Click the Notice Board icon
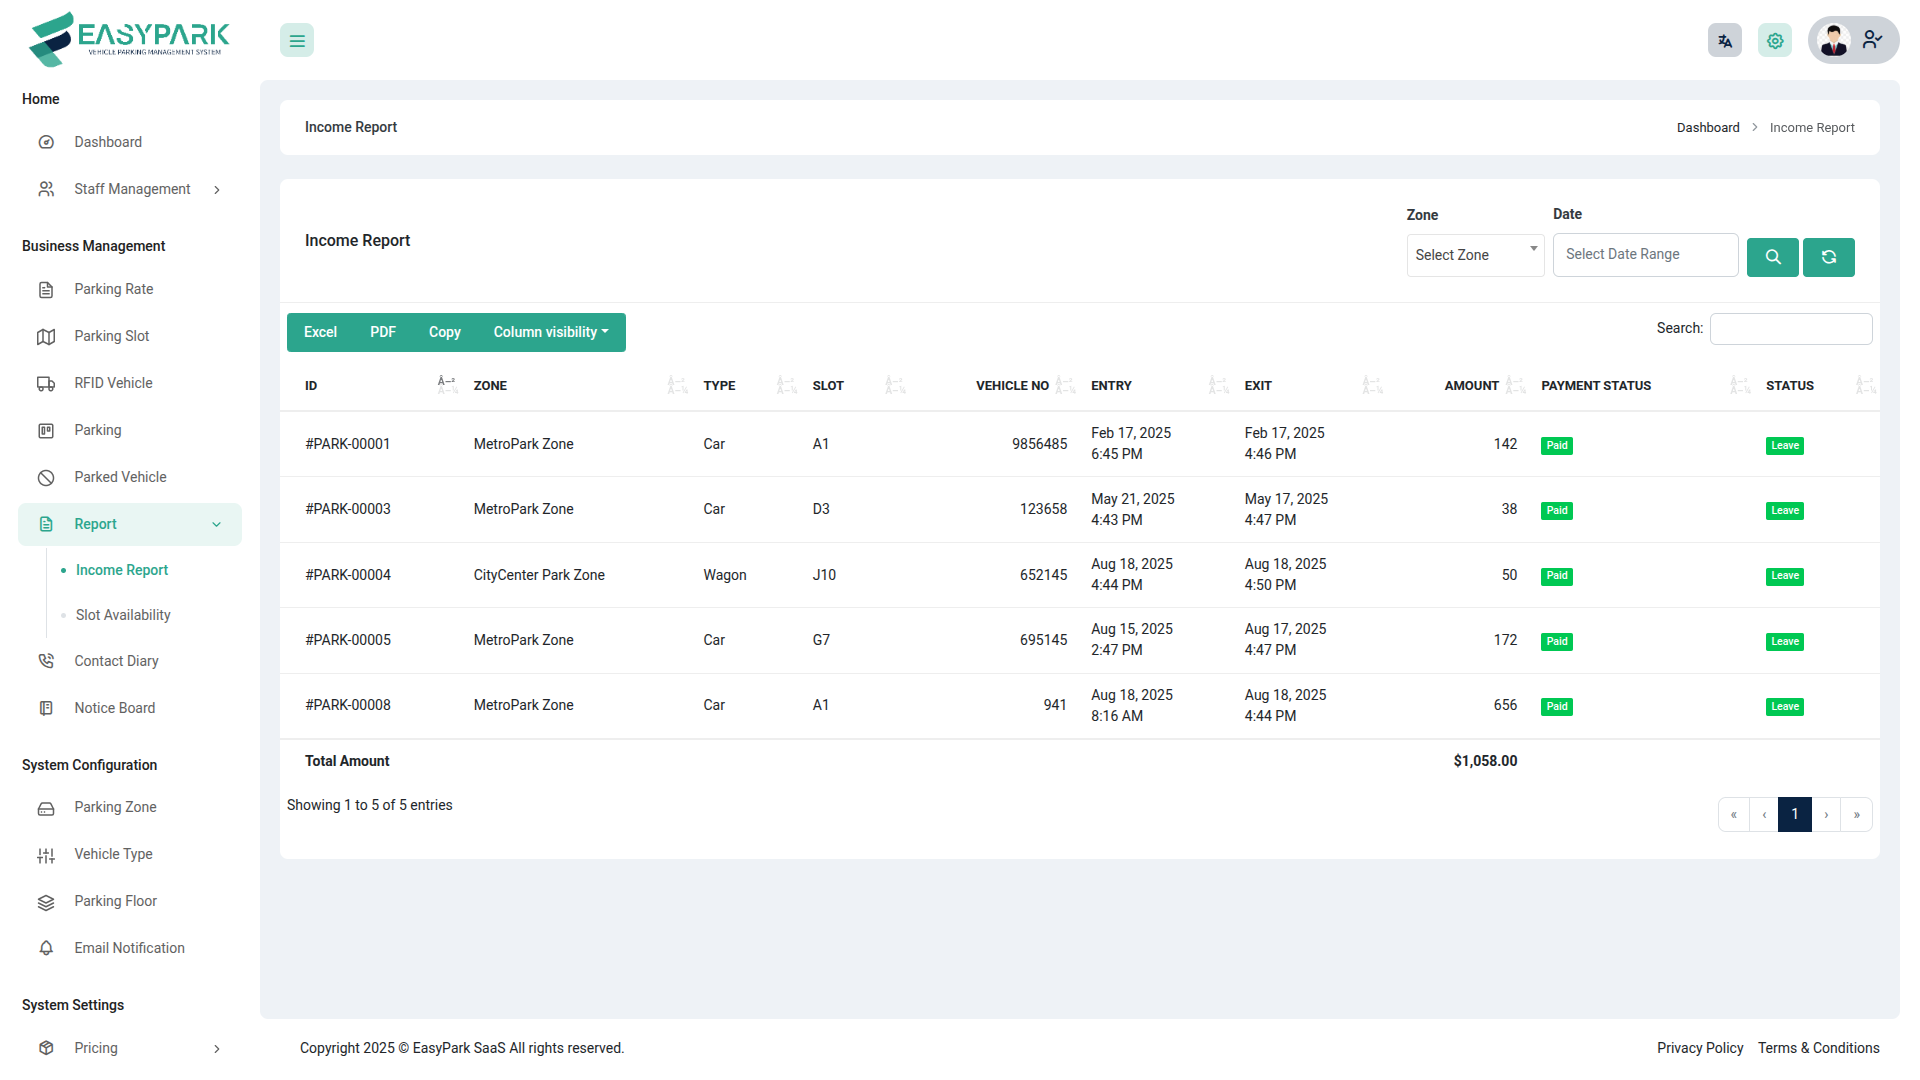The image size is (1920, 1080). (x=46, y=707)
